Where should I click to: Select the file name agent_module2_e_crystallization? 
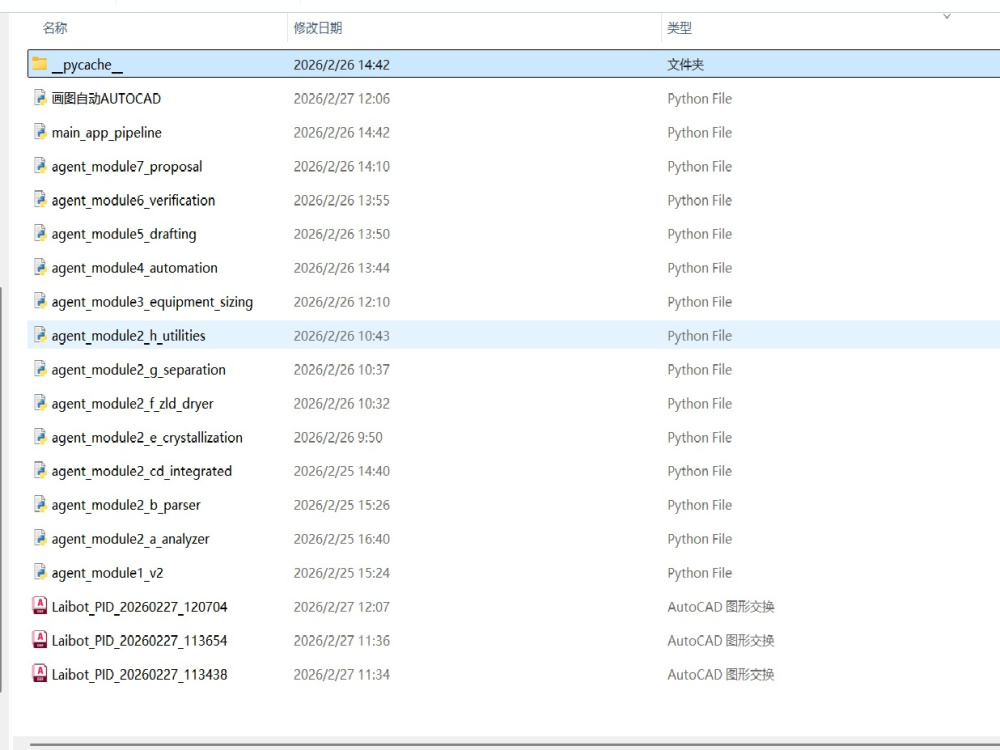click(x=147, y=438)
